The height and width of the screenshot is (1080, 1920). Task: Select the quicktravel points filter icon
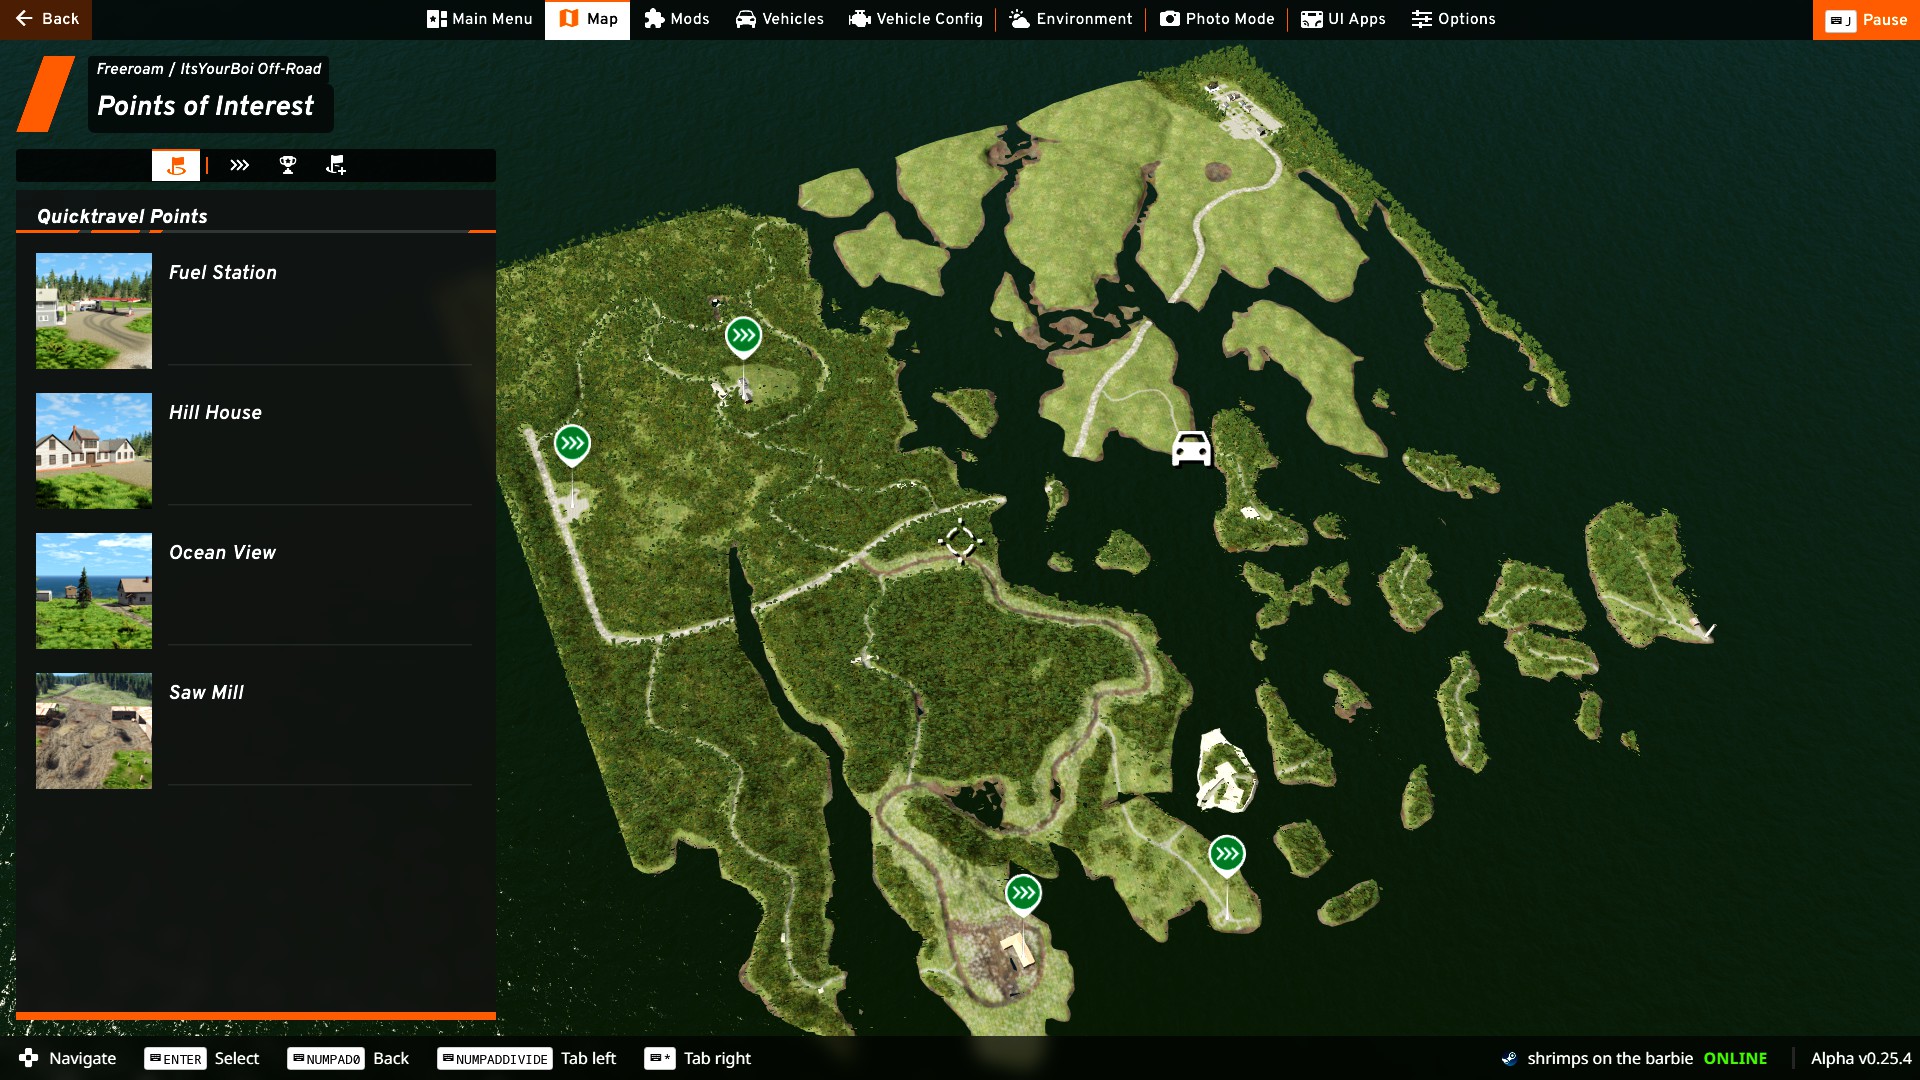coord(176,165)
